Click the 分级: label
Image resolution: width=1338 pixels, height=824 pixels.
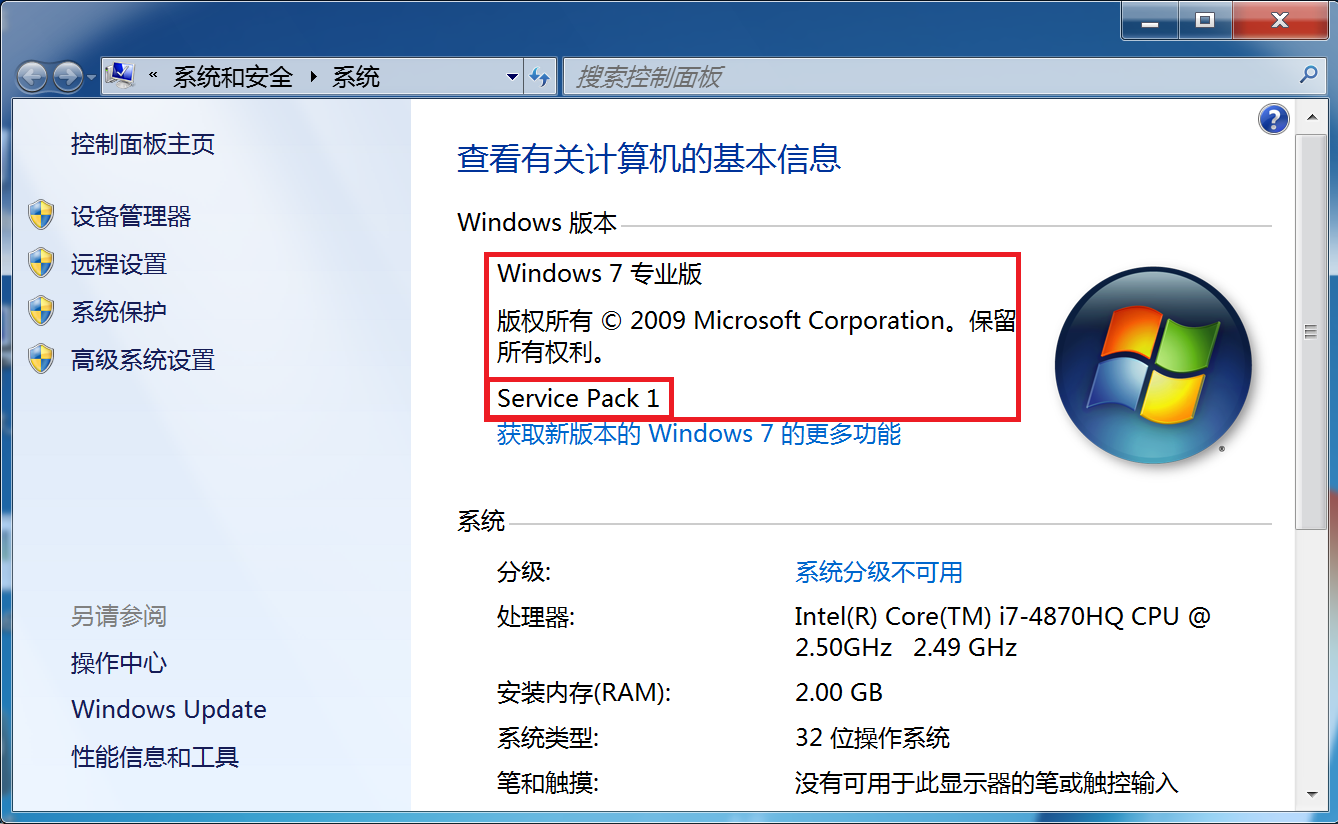(x=524, y=572)
